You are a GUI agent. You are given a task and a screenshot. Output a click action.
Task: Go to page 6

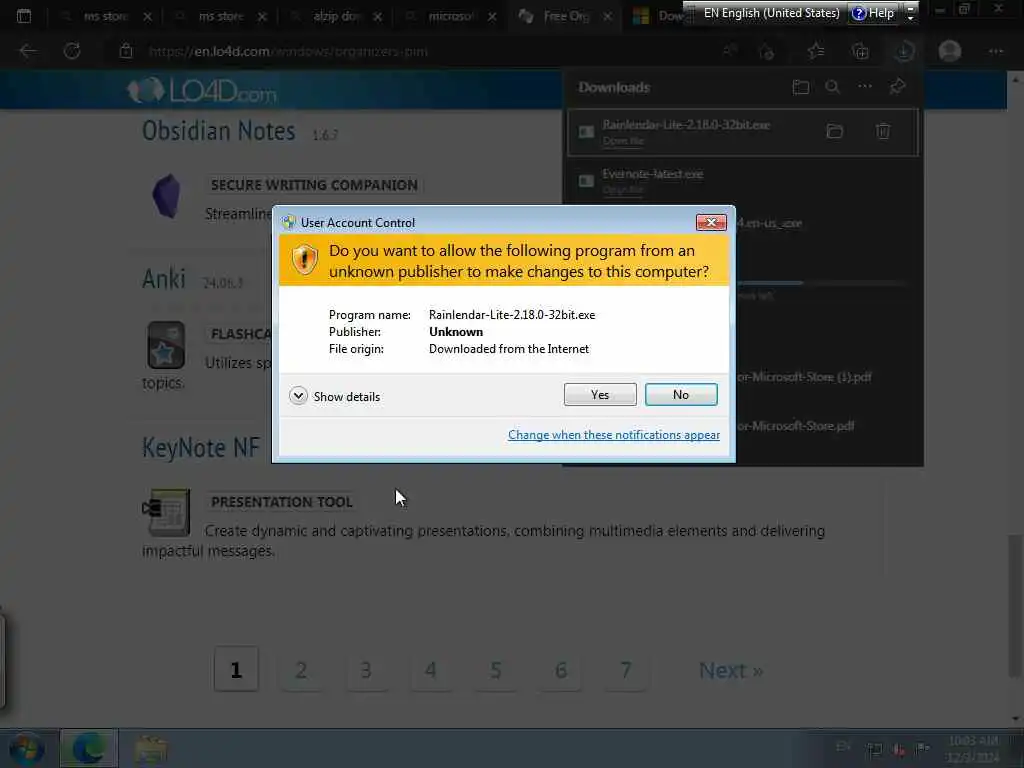tap(560, 669)
